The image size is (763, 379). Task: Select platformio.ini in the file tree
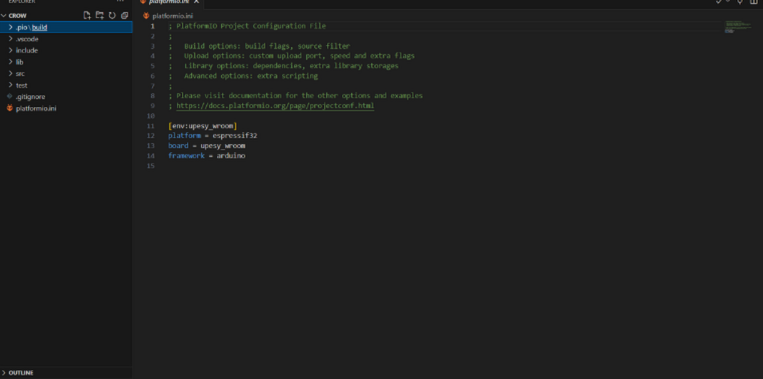coord(66,108)
